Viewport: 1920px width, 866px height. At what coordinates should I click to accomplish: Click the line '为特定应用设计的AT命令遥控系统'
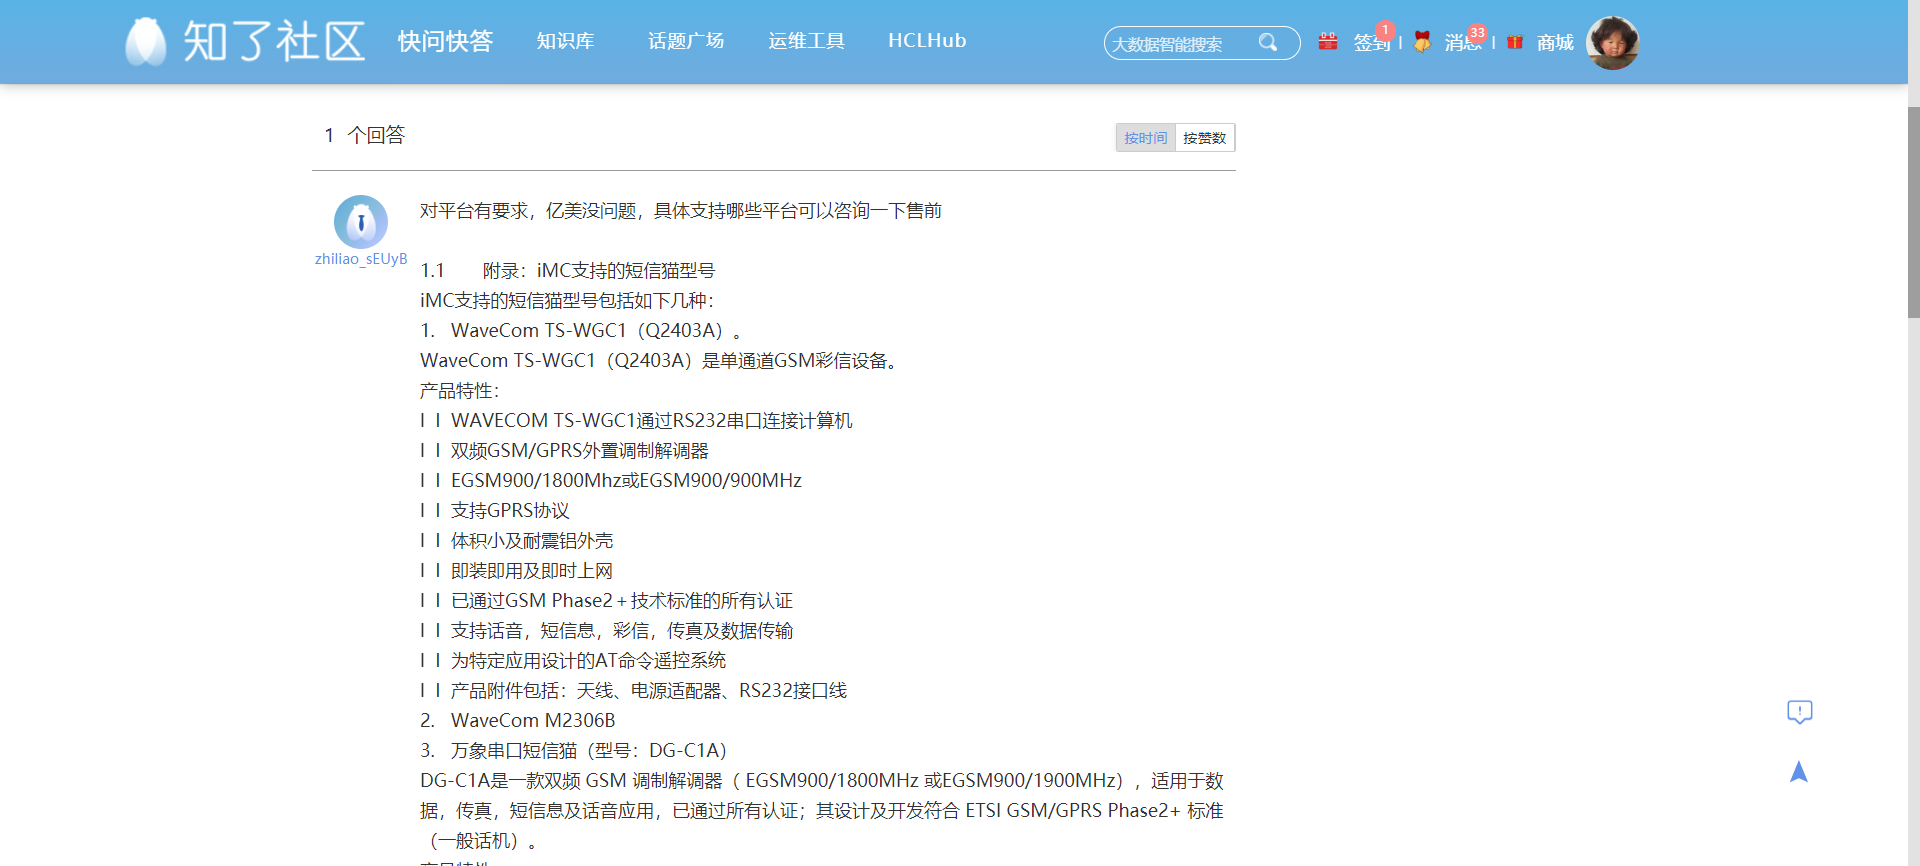(588, 661)
